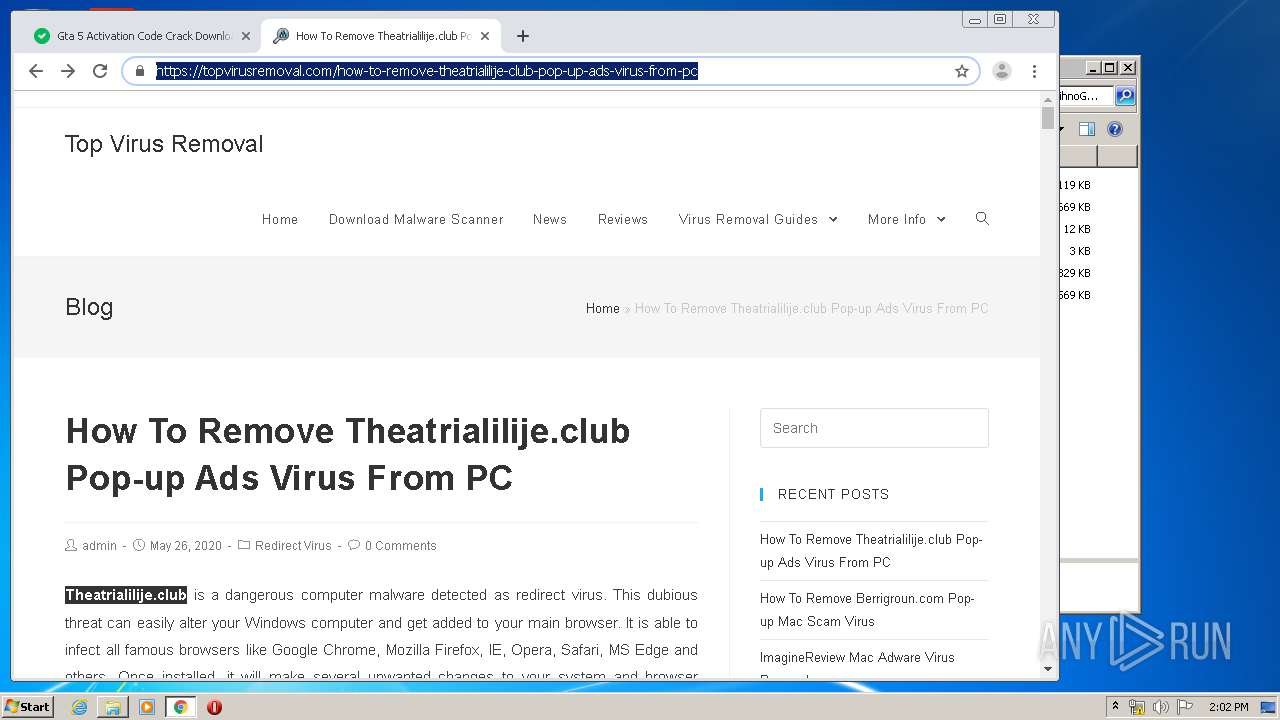Open the Action Center flag tray icon
This screenshot has height=720, width=1280.
(1185, 707)
